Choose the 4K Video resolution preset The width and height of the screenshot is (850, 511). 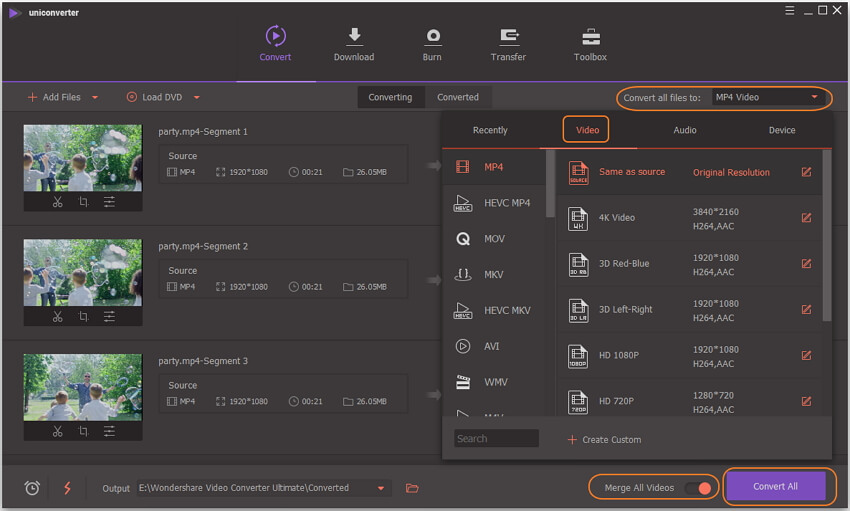pos(690,218)
